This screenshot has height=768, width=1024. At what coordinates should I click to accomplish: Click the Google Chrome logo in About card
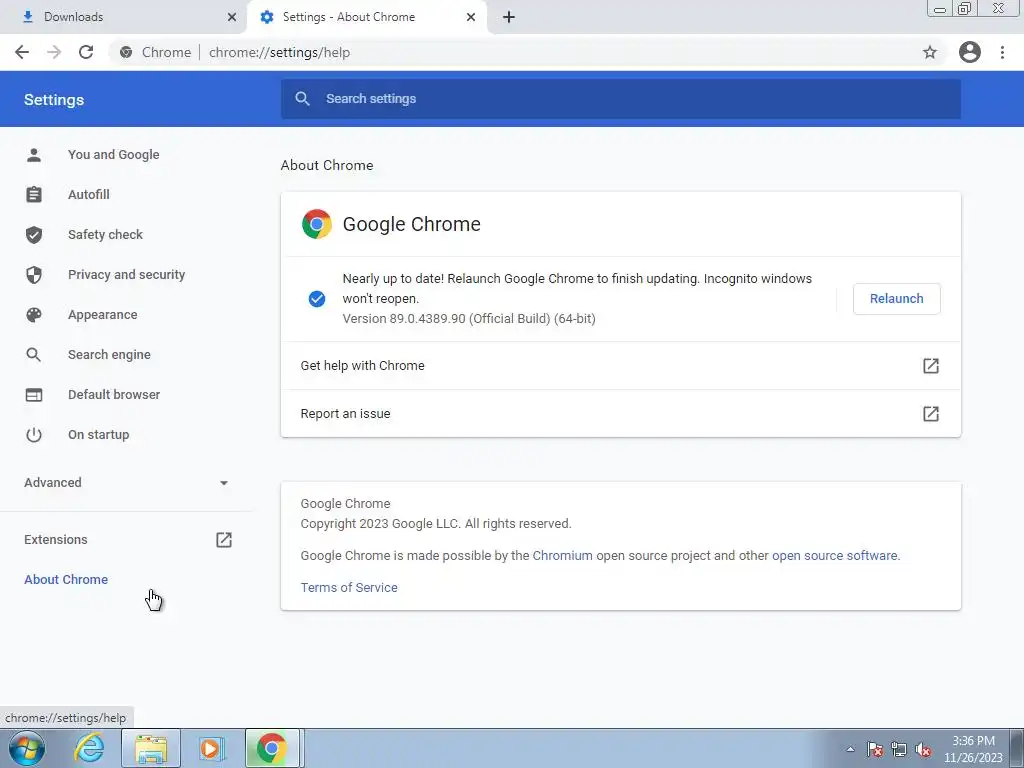point(317,224)
